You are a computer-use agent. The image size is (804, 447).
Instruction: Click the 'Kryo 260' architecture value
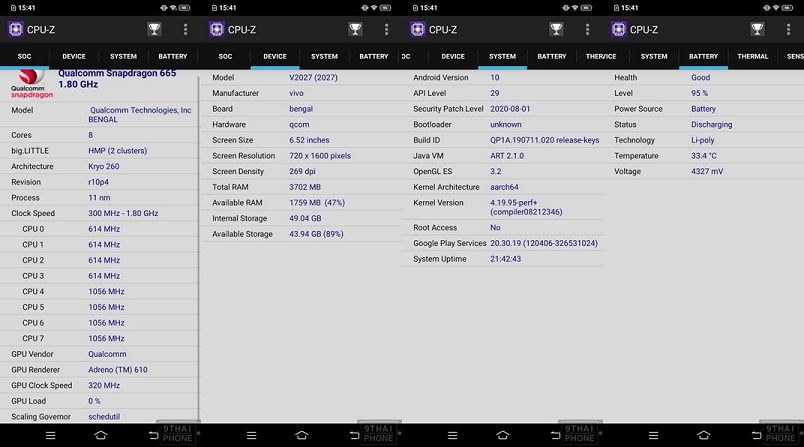(104, 166)
